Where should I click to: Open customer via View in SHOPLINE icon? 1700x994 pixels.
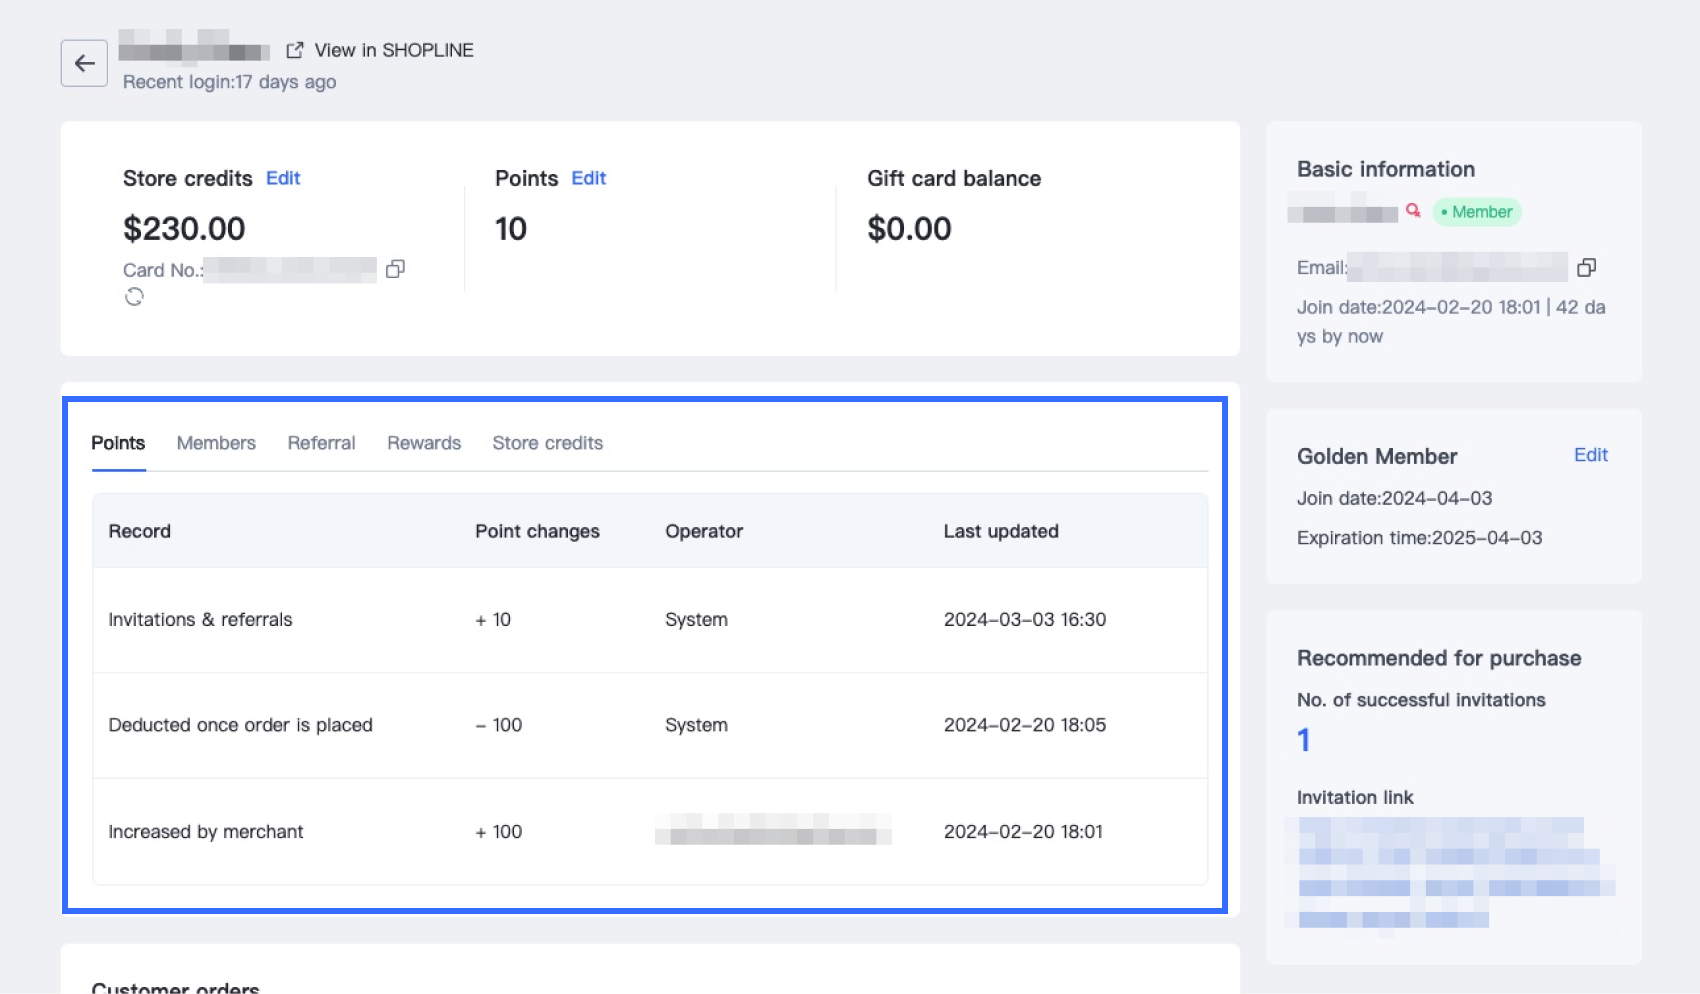[294, 50]
